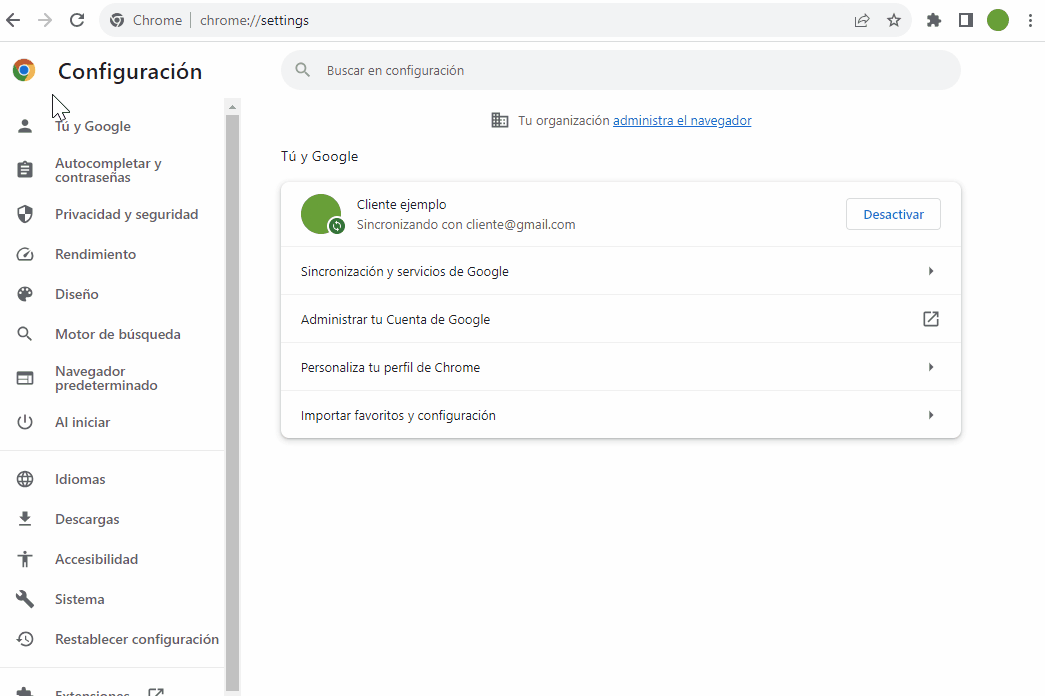Click the magnifier icon in settings search
The width and height of the screenshot is (1045, 696).
pos(303,70)
